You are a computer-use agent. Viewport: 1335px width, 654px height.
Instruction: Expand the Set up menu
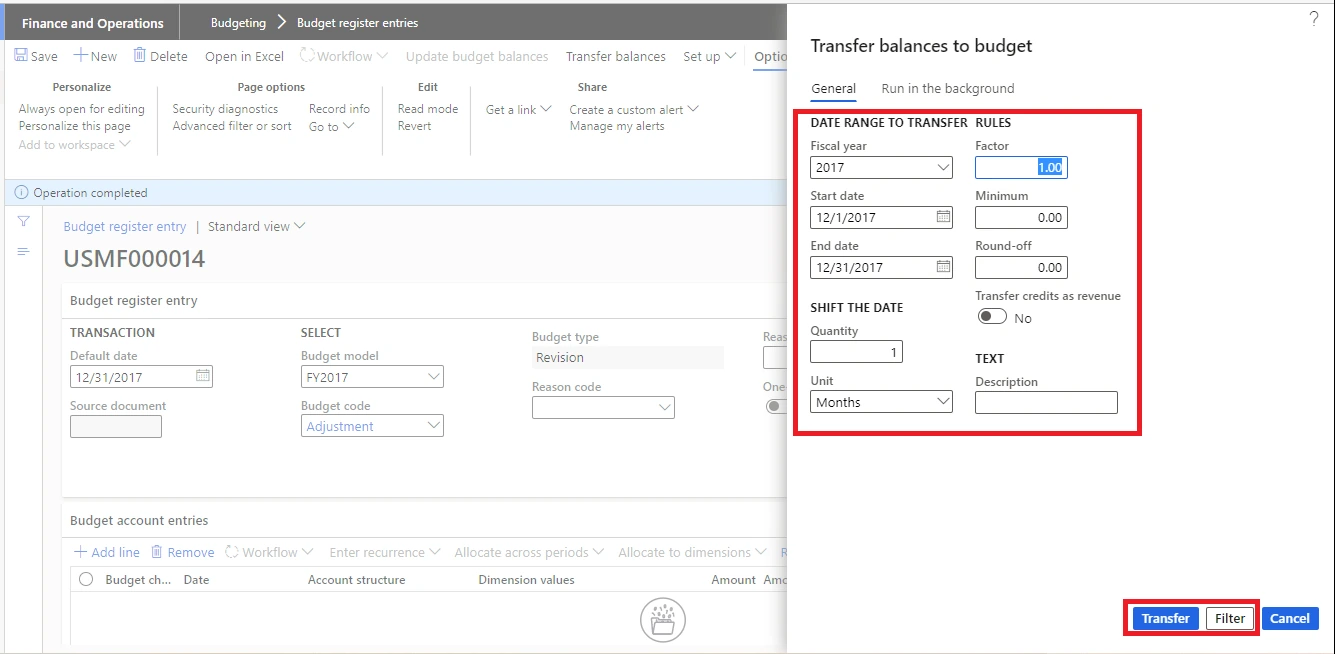pos(709,56)
